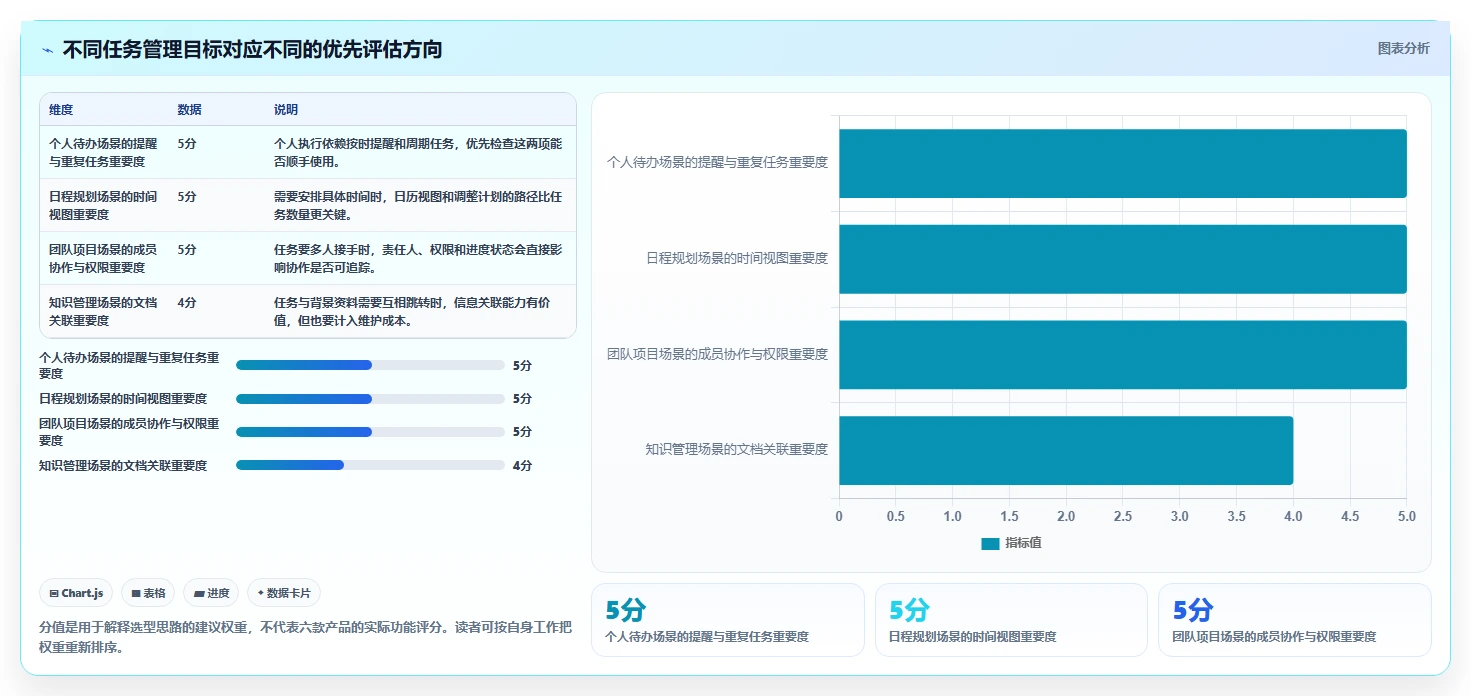Click the footnote text starting 分值是用于解释
Image resolution: width=1471 pixels, height=696 pixels.
tap(305, 637)
